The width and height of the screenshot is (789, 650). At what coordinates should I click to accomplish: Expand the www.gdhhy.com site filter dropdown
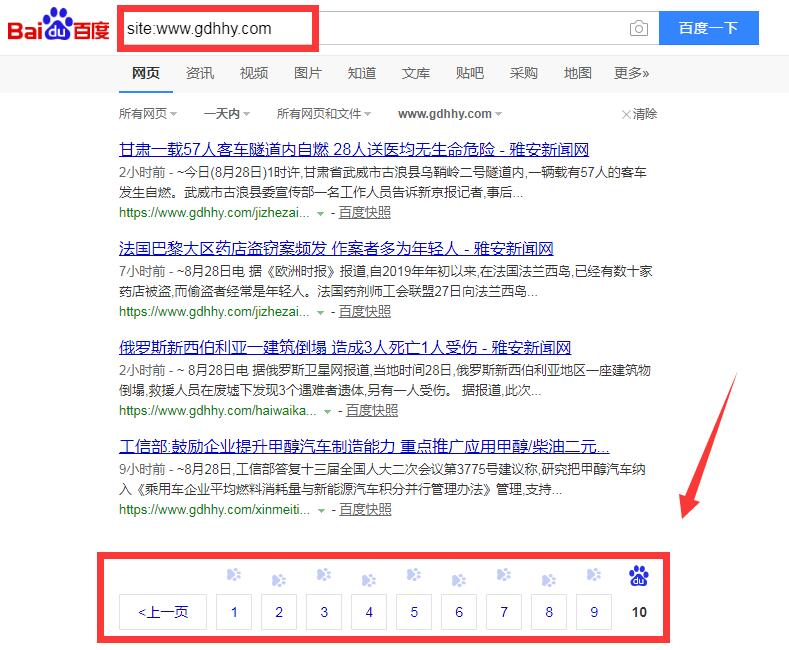click(x=450, y=114)
